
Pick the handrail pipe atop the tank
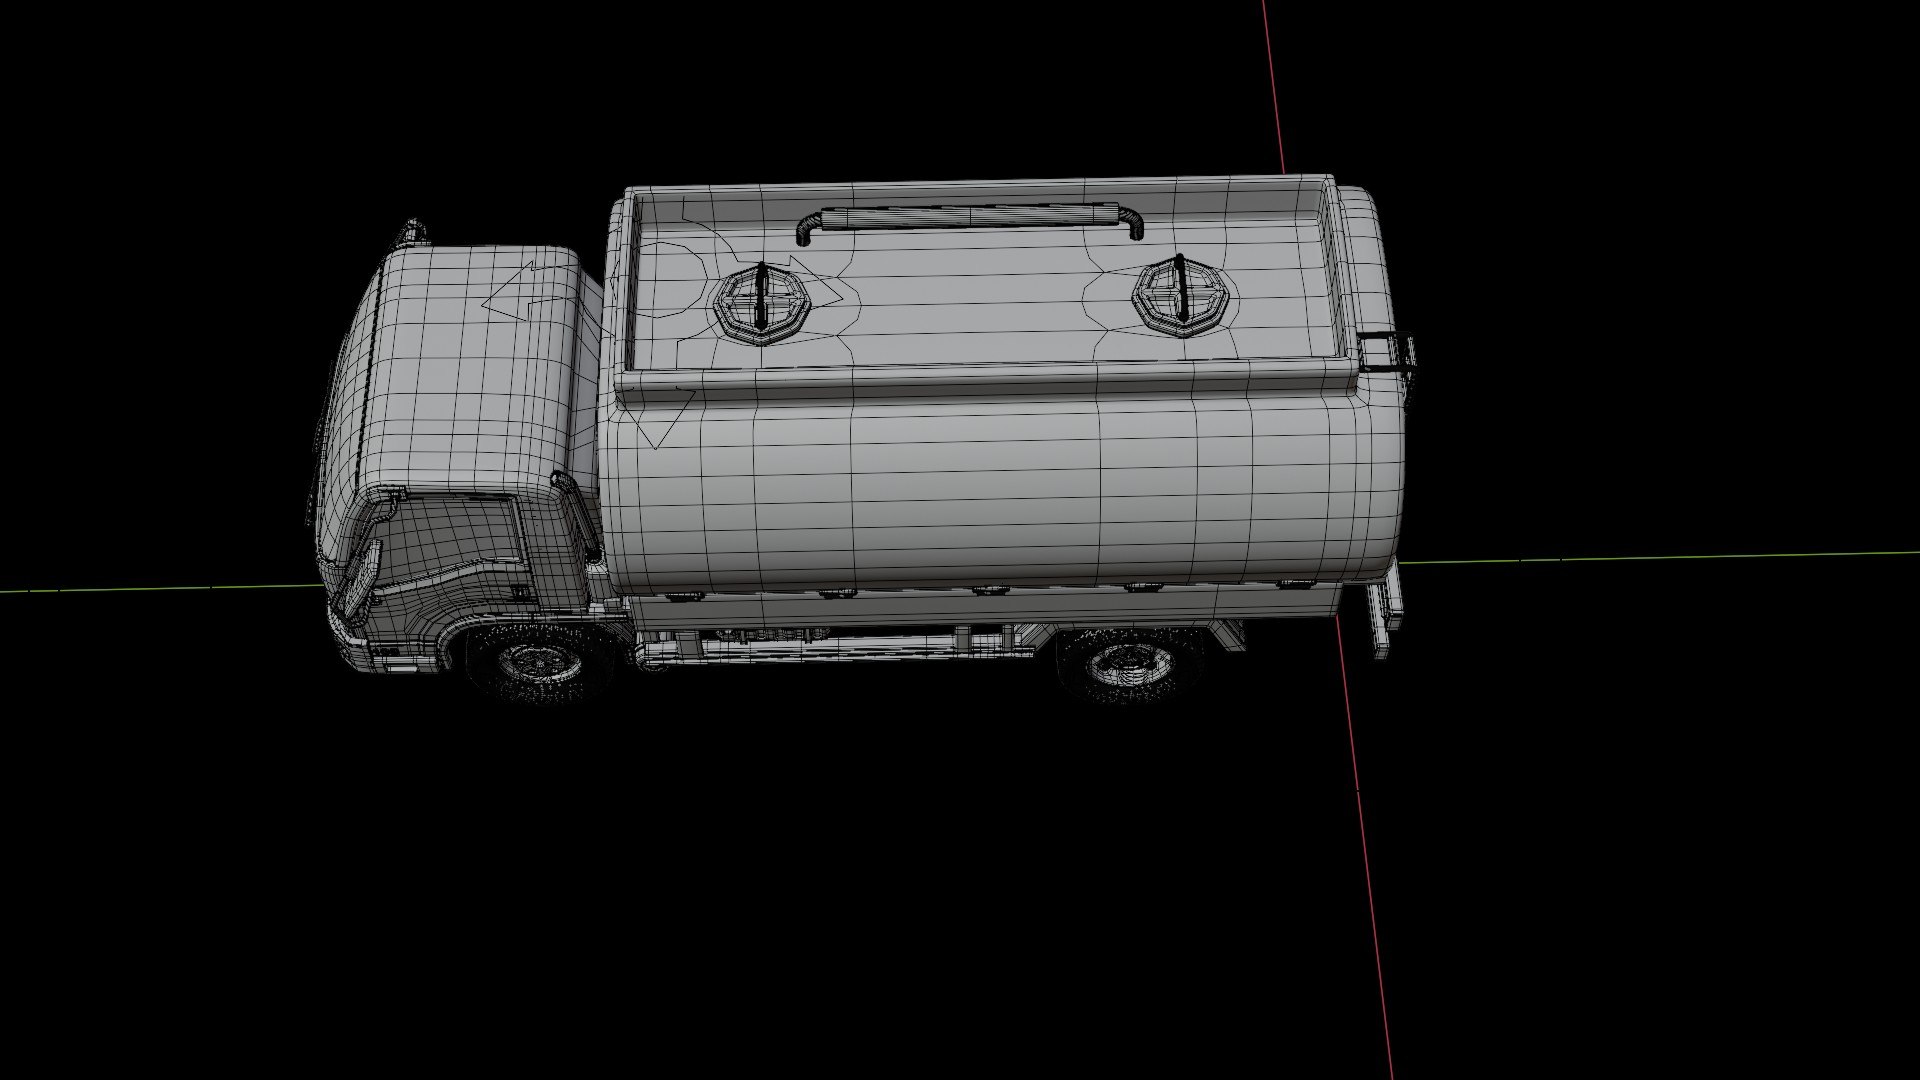(968, 220)
